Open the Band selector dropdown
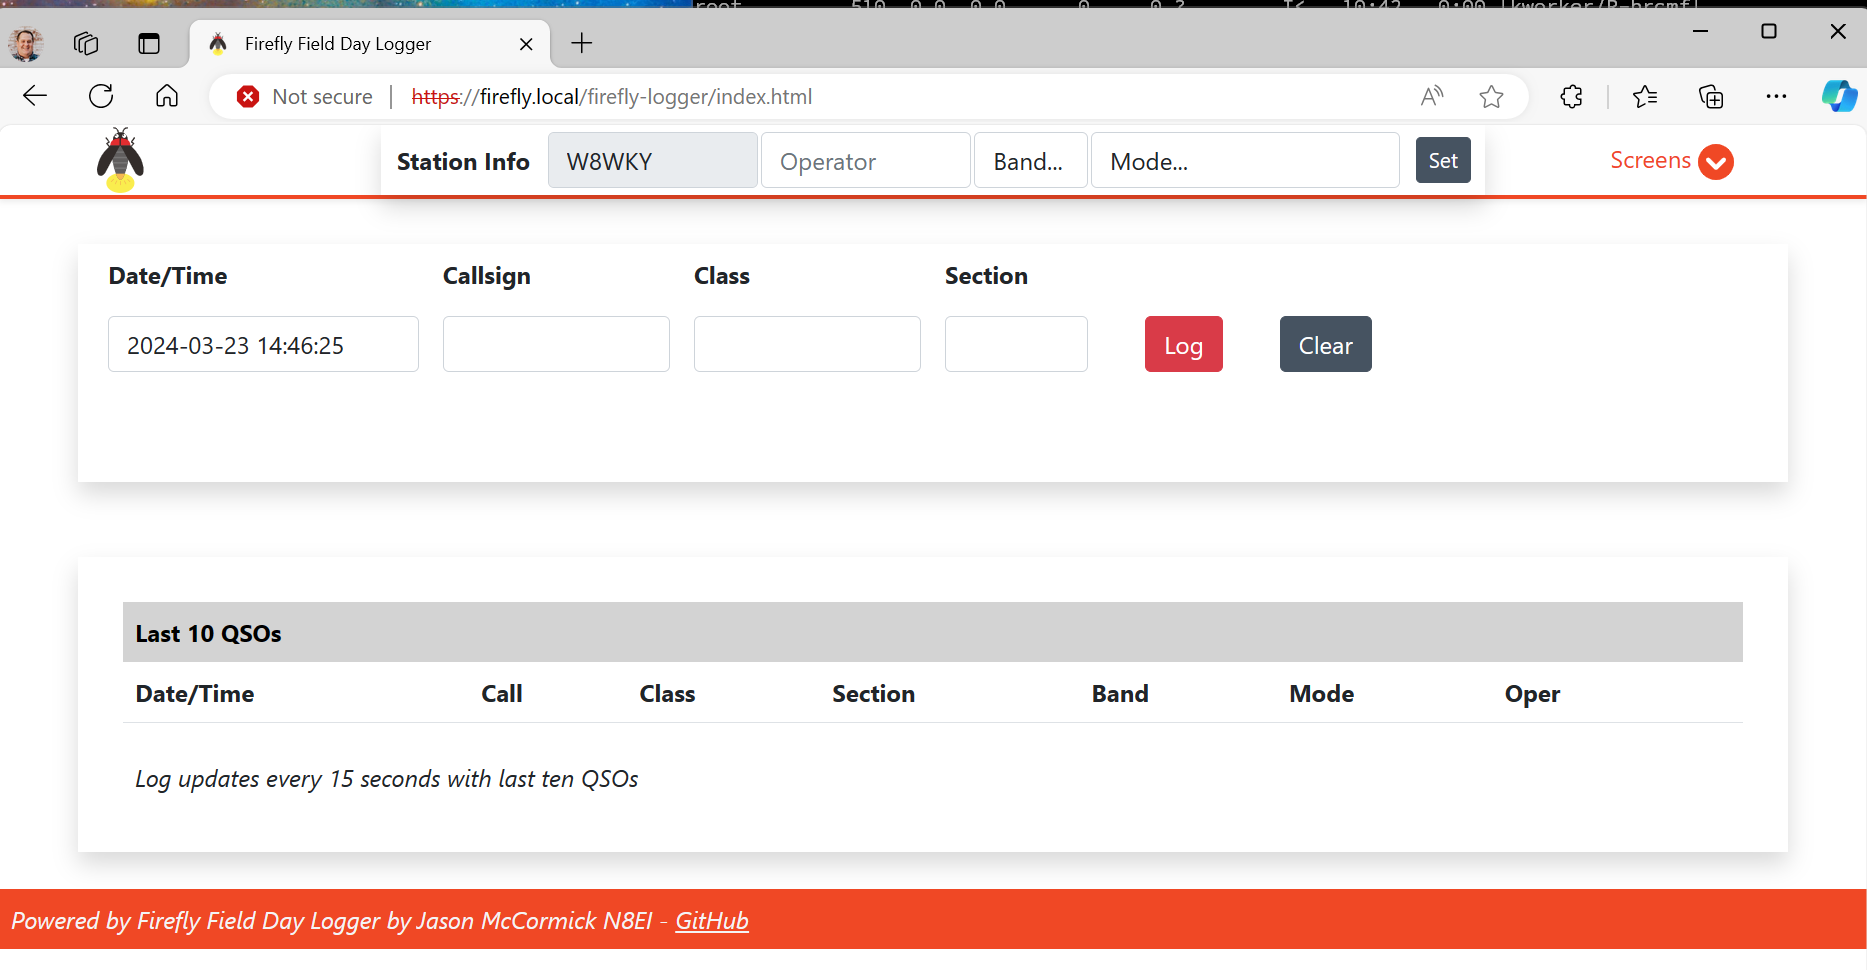1867x970 pixels. pos(1029,161)
